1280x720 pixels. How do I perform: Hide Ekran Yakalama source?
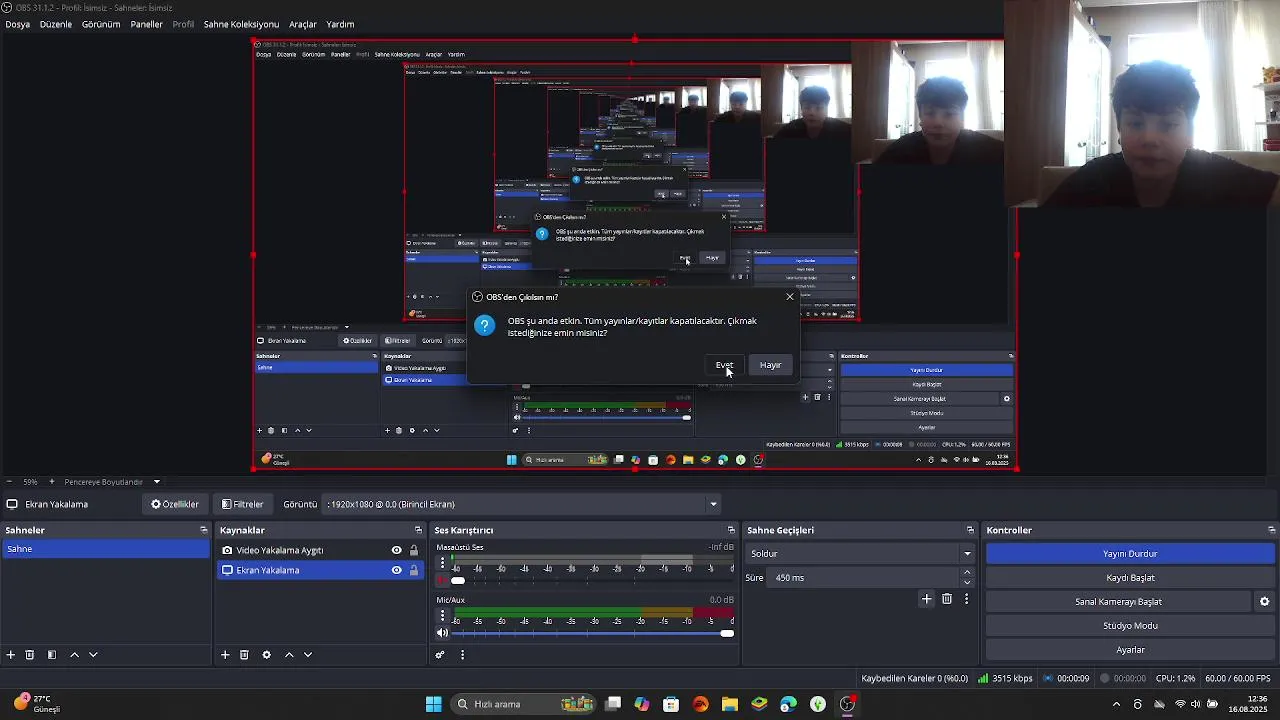point(397,570)
